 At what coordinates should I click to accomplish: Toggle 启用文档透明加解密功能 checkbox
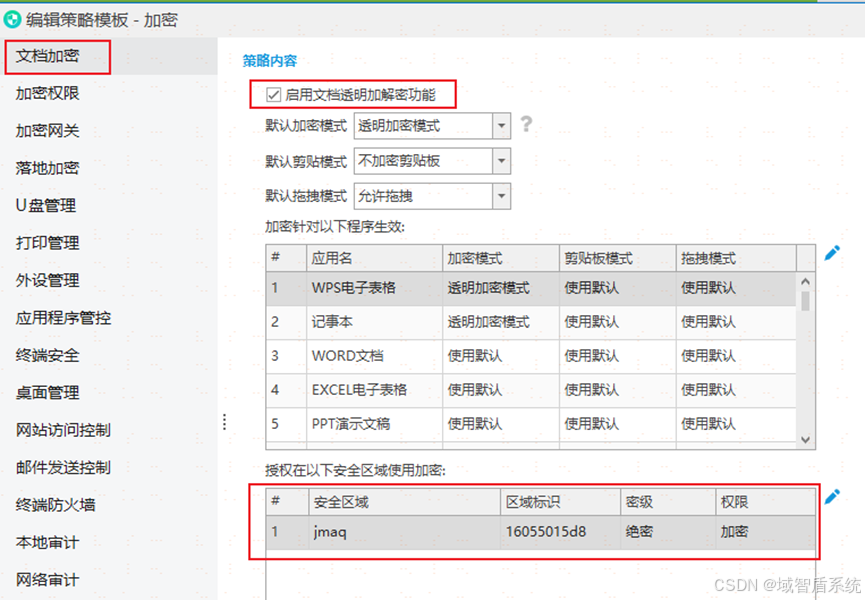[274, 95]
